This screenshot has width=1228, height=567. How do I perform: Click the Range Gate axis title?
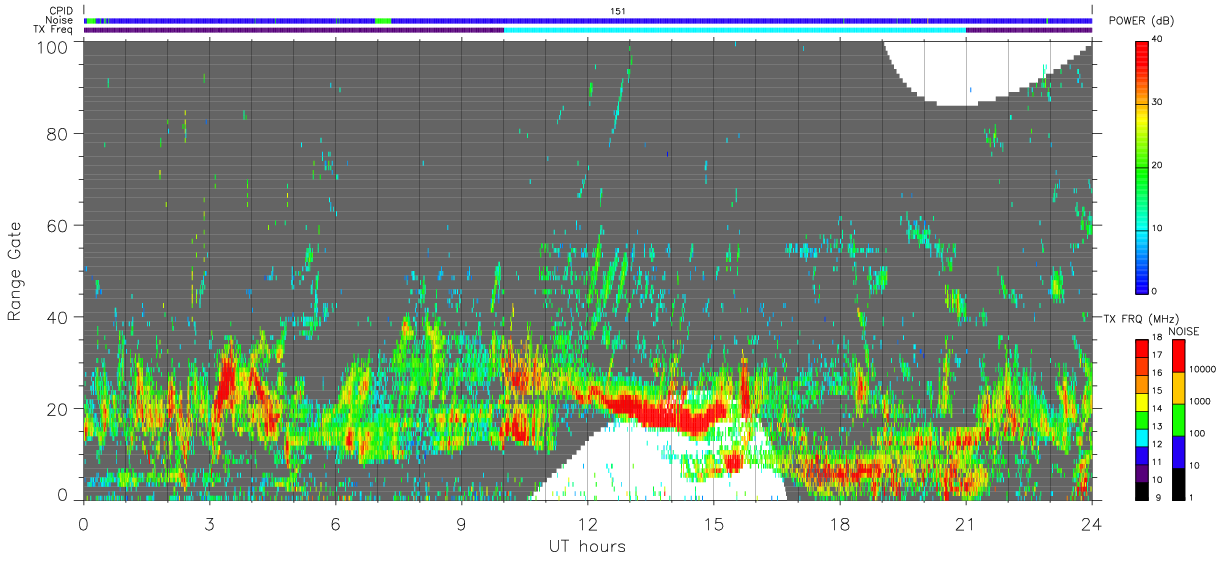click(16, 272)
